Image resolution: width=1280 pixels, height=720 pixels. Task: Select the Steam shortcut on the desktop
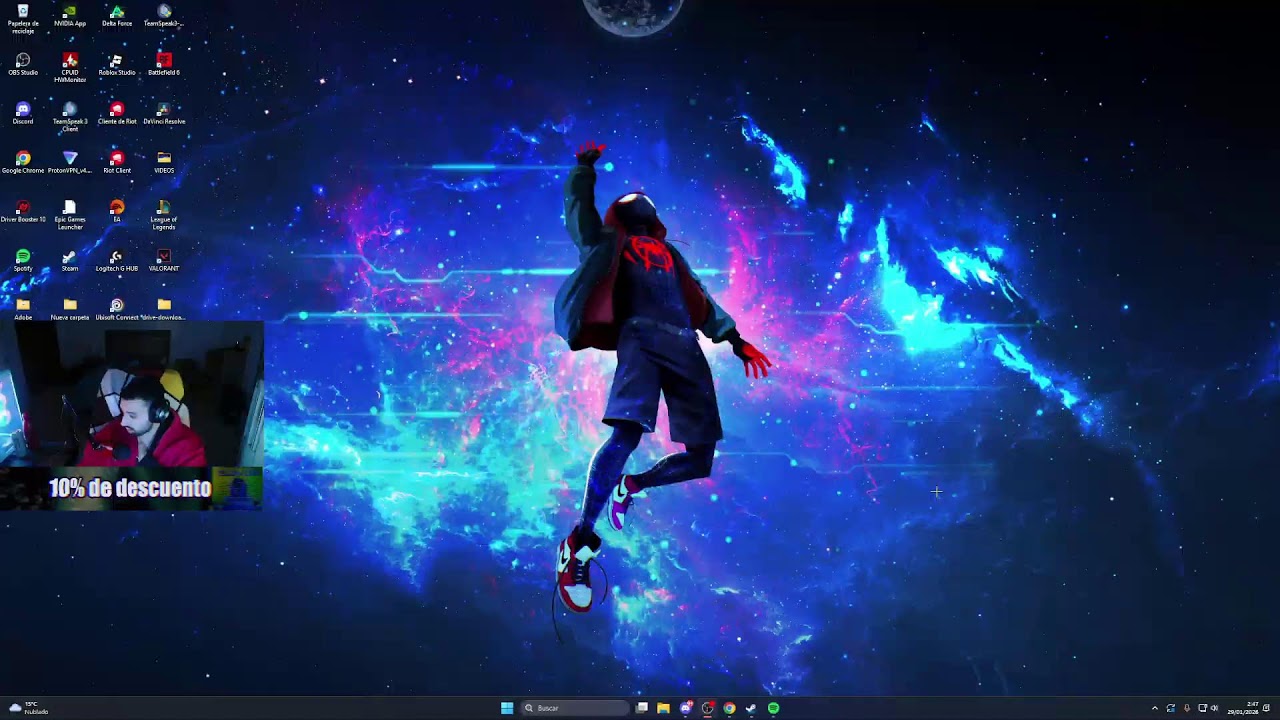[70, 261]
